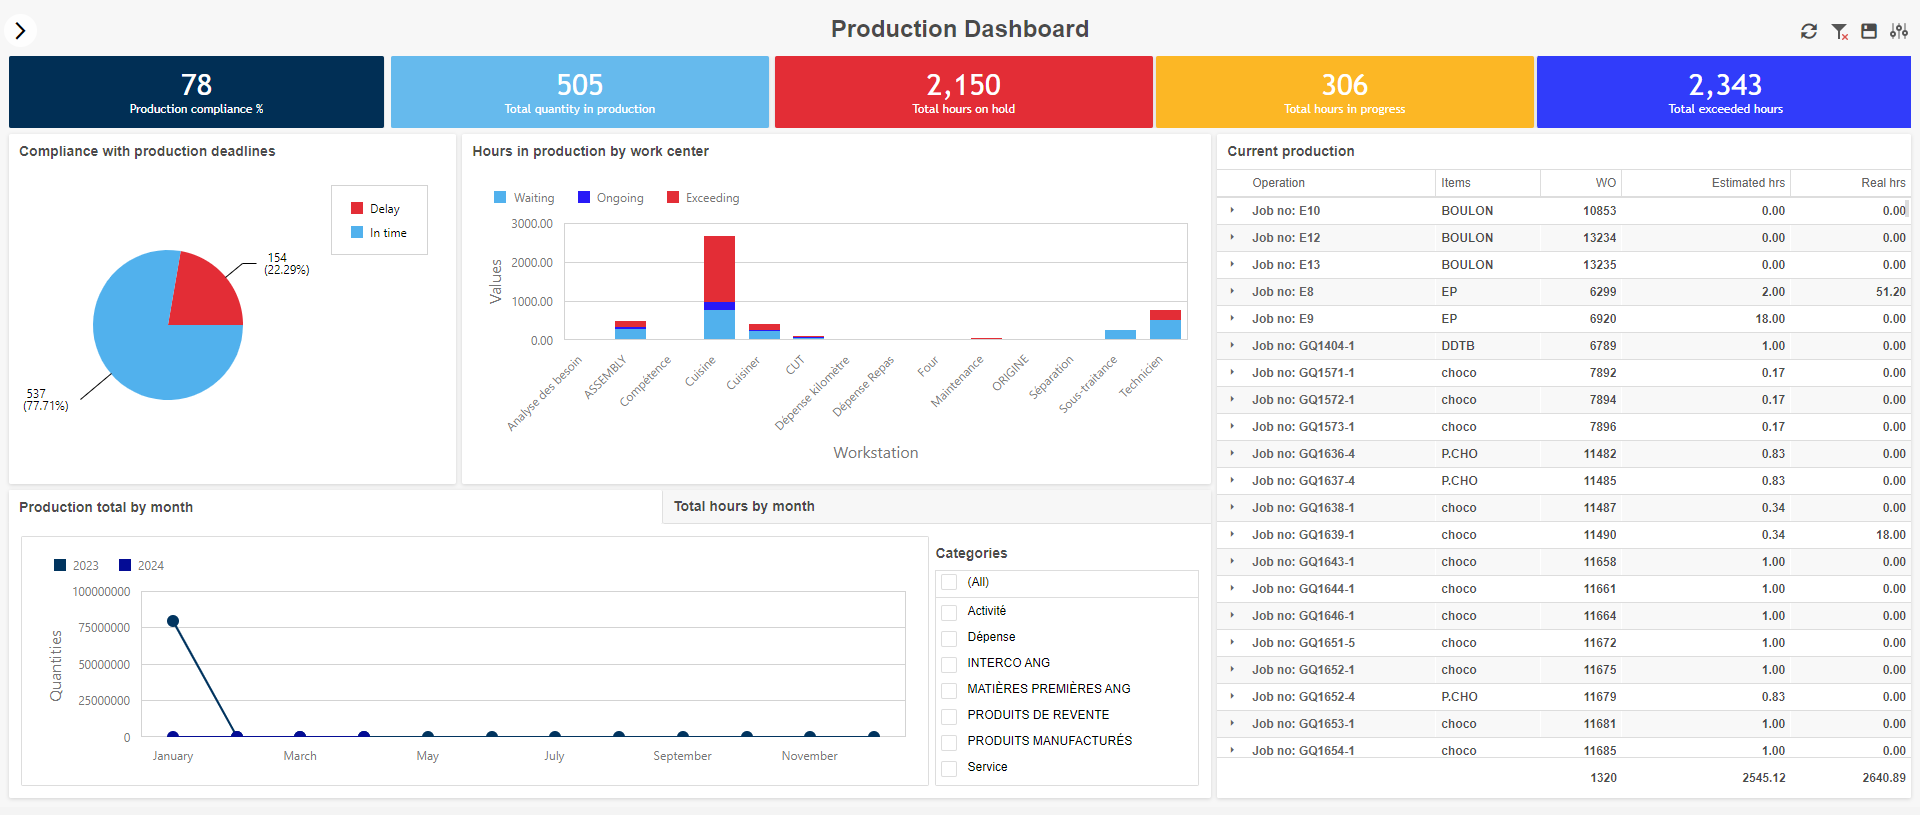1920x815 pixels.
Task: Select the Total exceeded hours card
Action: tap(1724, 92)
